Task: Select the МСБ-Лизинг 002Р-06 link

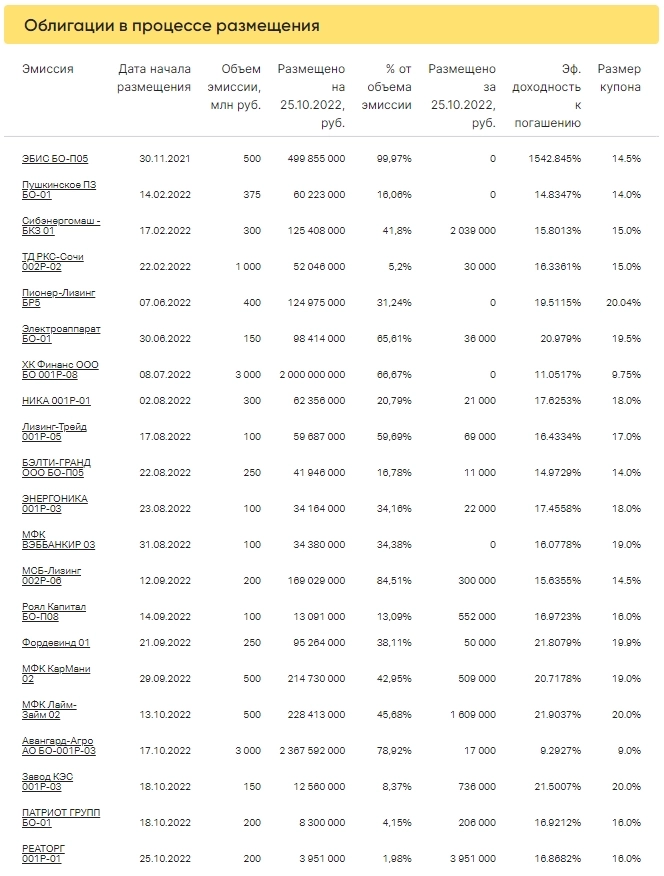Action: [x=51, y=575]
